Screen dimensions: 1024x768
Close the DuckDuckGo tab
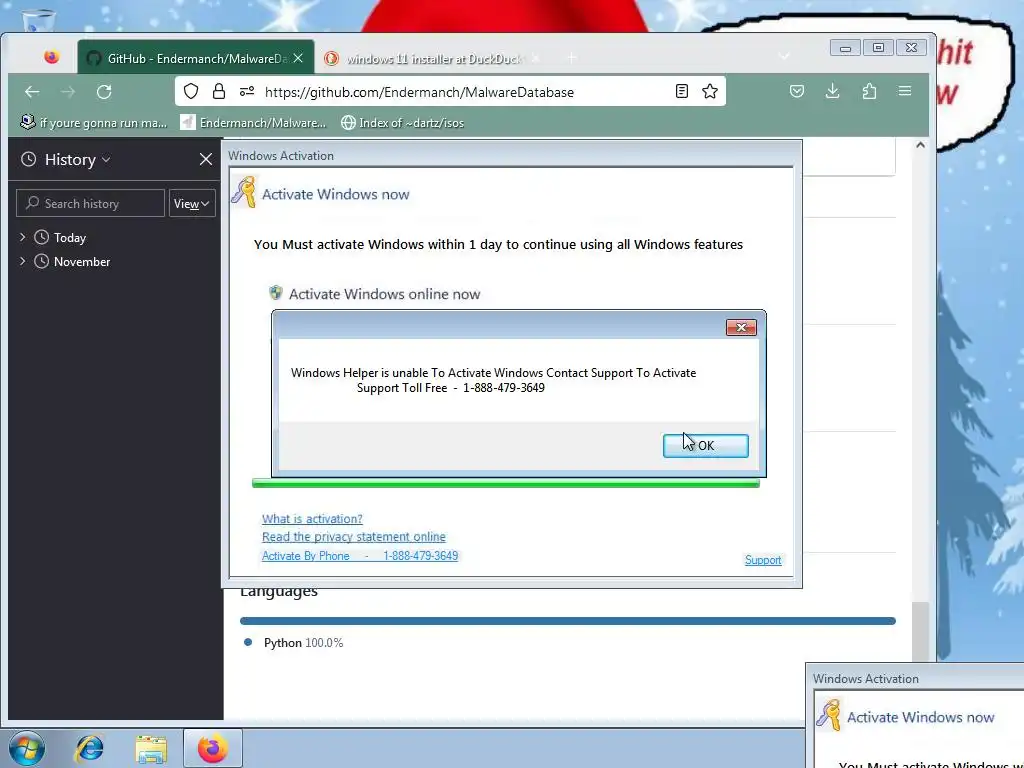pyautogui.click(x=536, y=58)
